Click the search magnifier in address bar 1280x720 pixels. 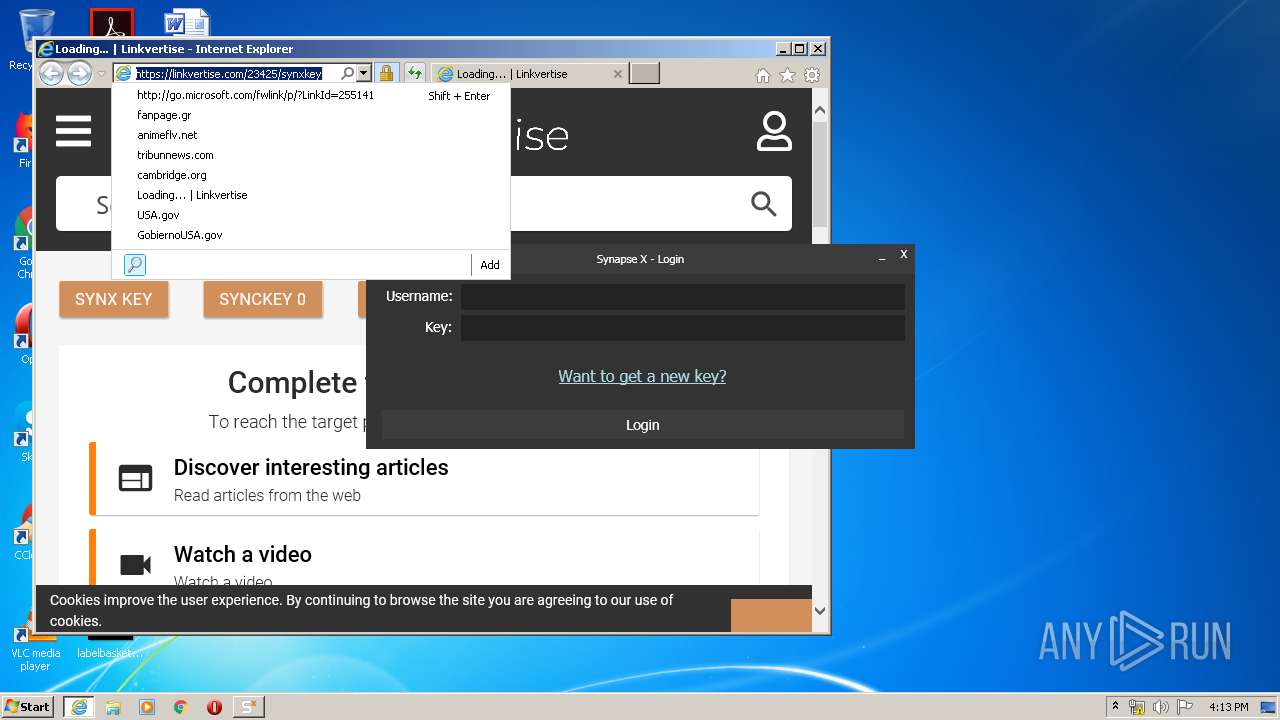tap(347, 74)
